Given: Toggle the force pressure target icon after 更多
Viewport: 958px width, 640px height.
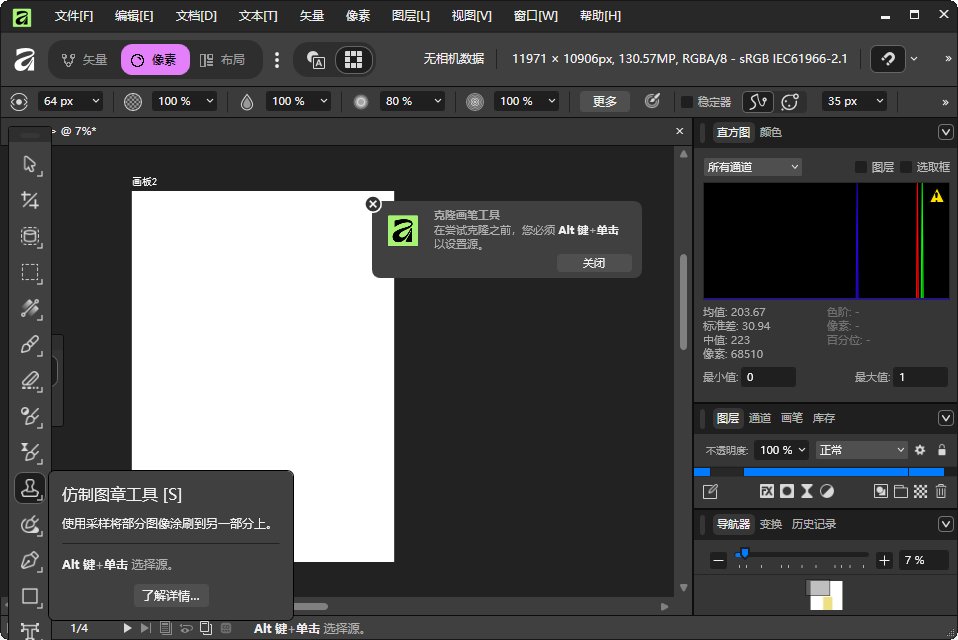Looking at the screenshot, I should point(653,101).
